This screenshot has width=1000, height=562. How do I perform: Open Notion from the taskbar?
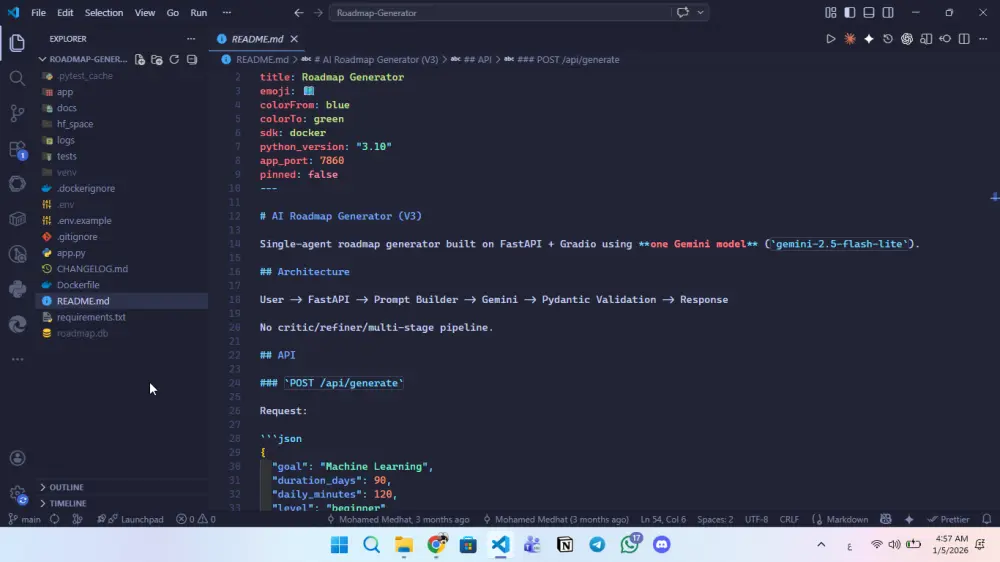[565, 545]
